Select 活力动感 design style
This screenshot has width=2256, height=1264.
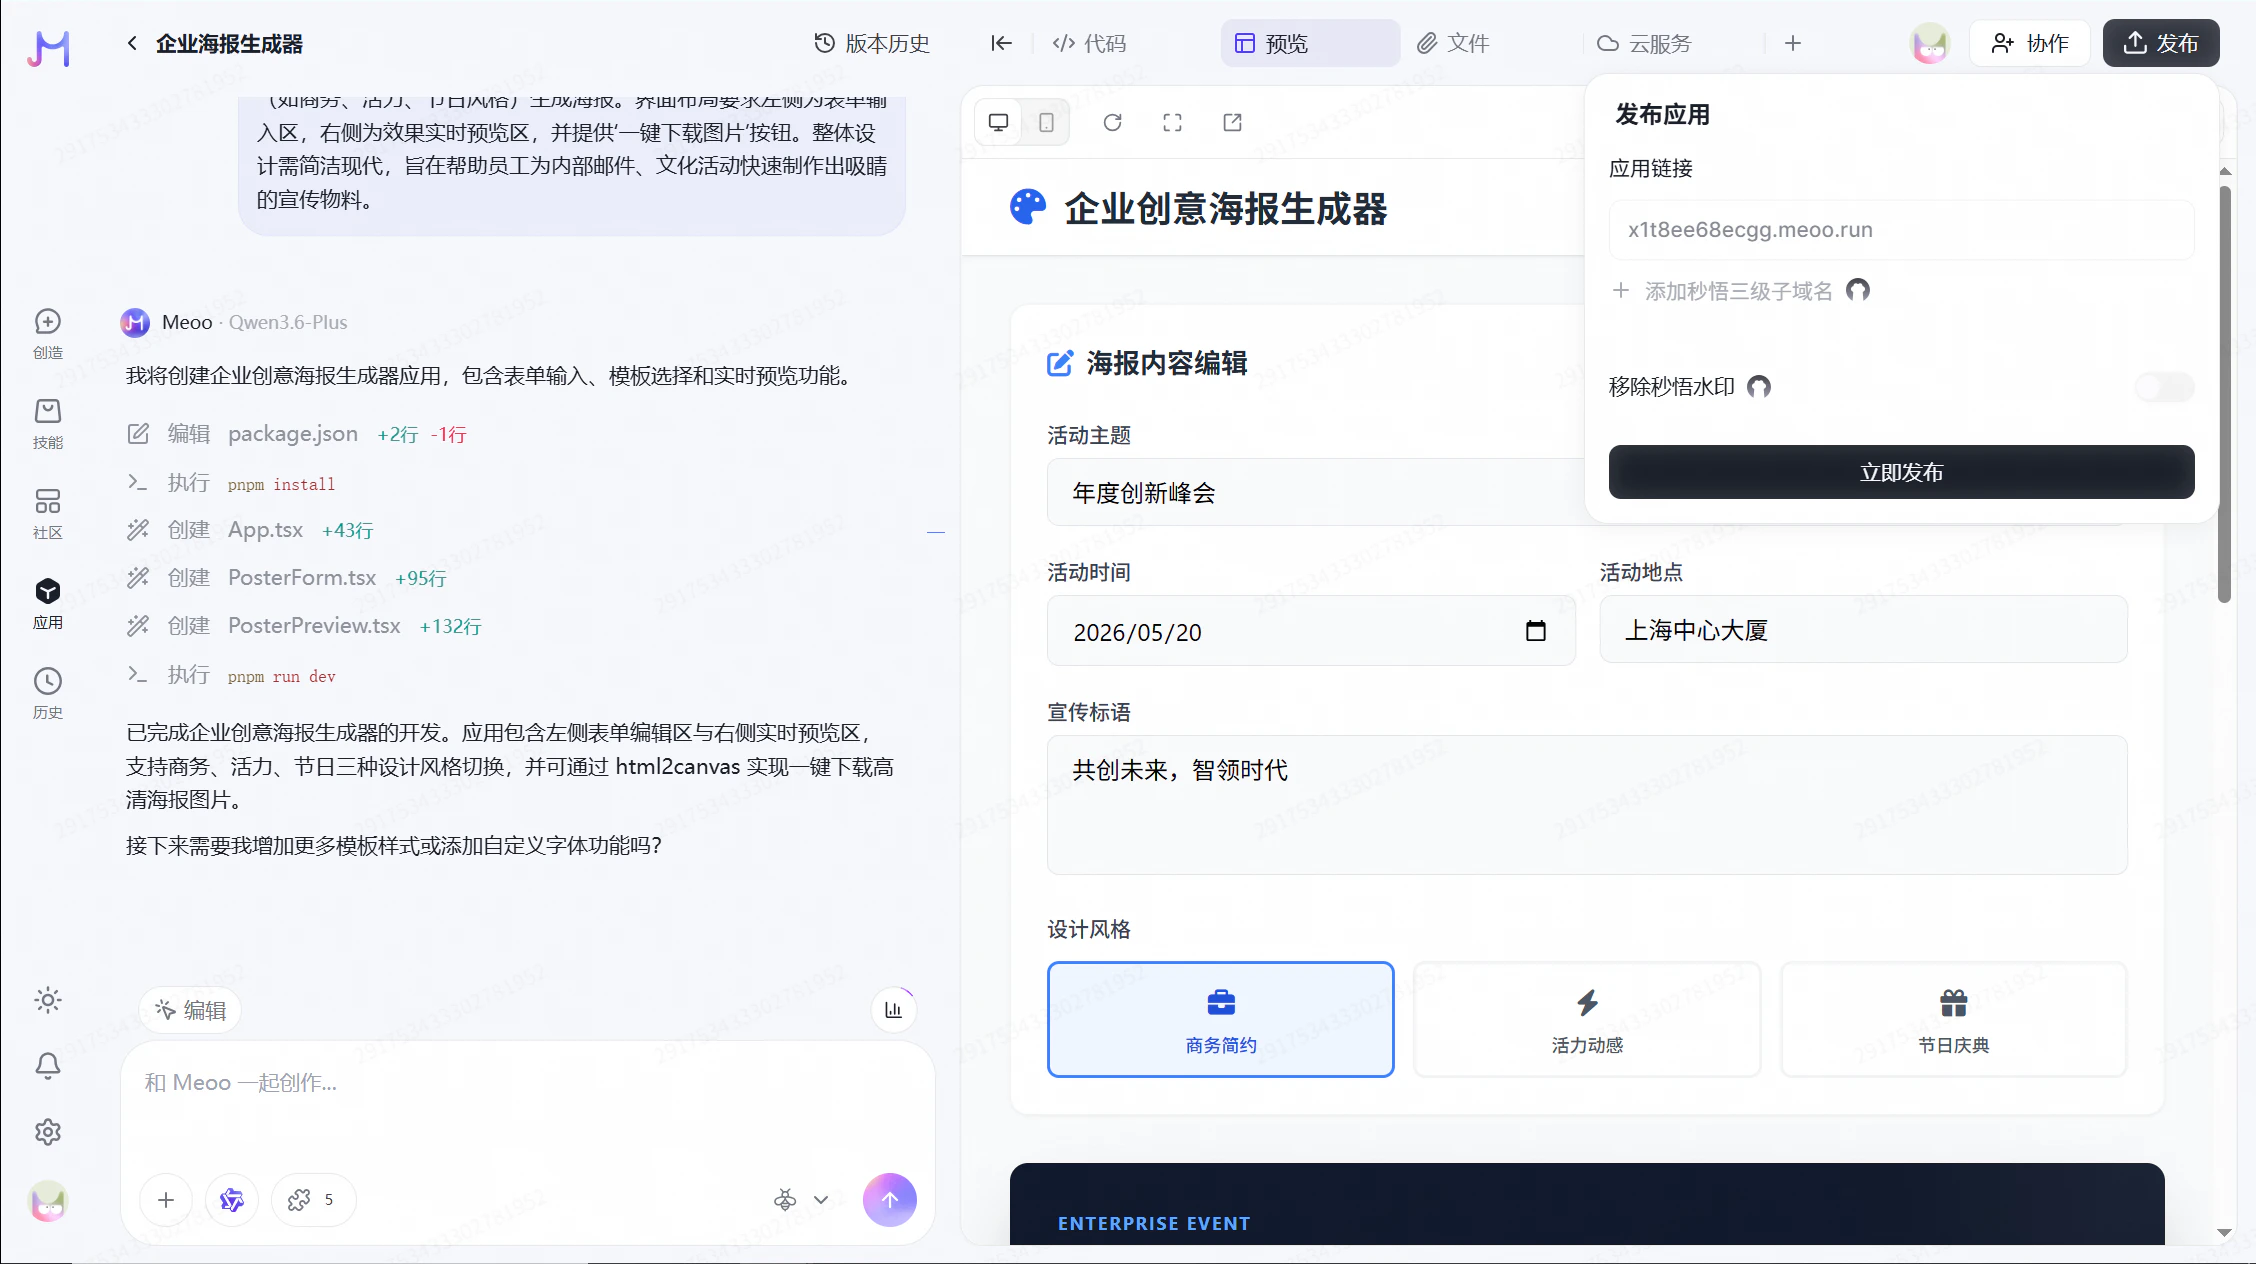[1586, 1019]
